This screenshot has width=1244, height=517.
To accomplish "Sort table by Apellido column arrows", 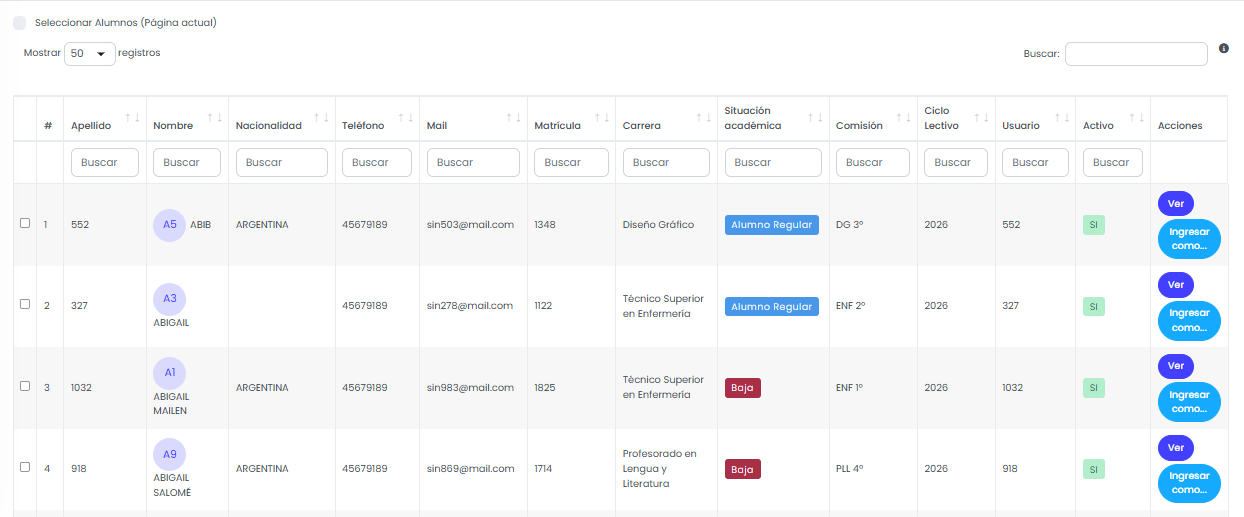I will click(132, 118).
